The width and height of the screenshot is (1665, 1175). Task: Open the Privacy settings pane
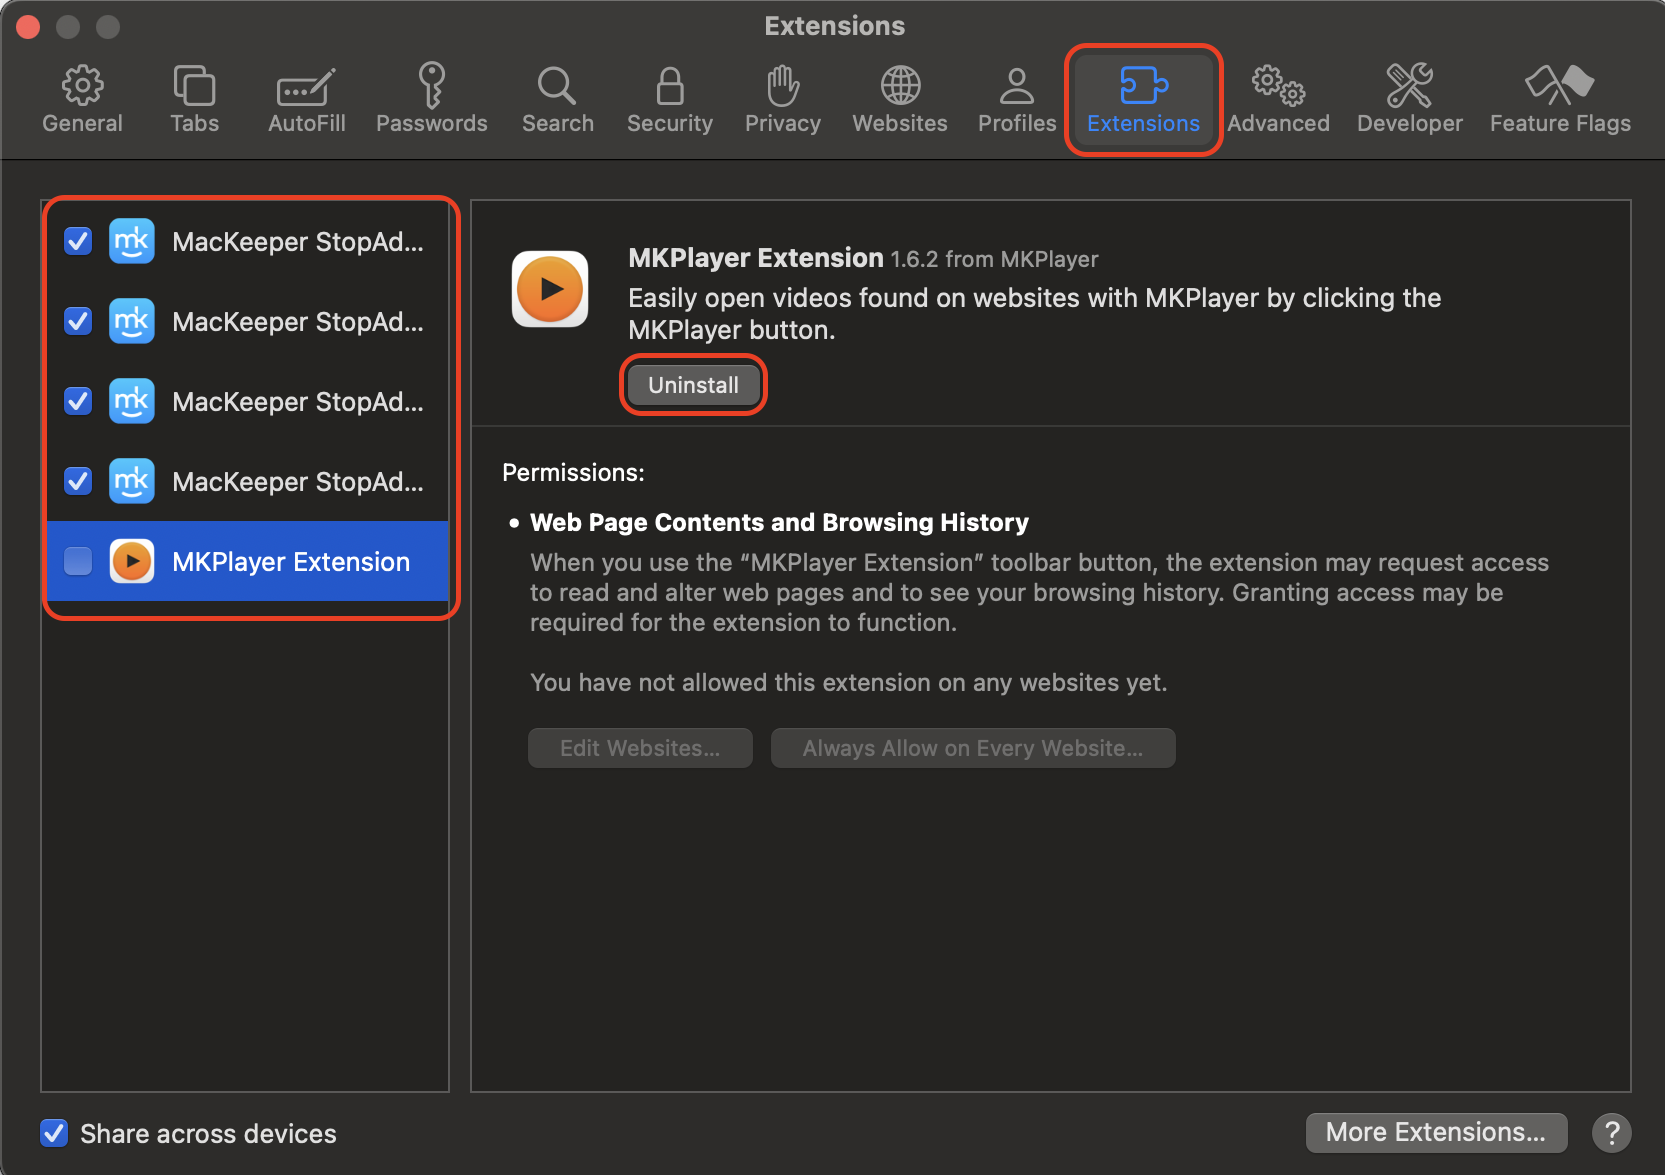pyautogui.click(x=782, y=97)
